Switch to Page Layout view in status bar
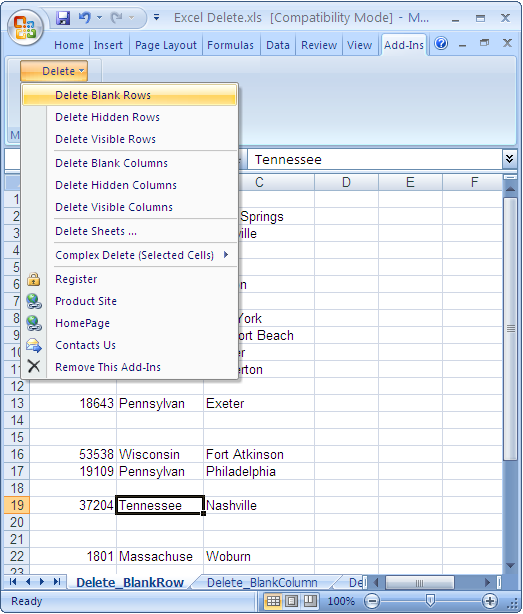 [291, 601]
